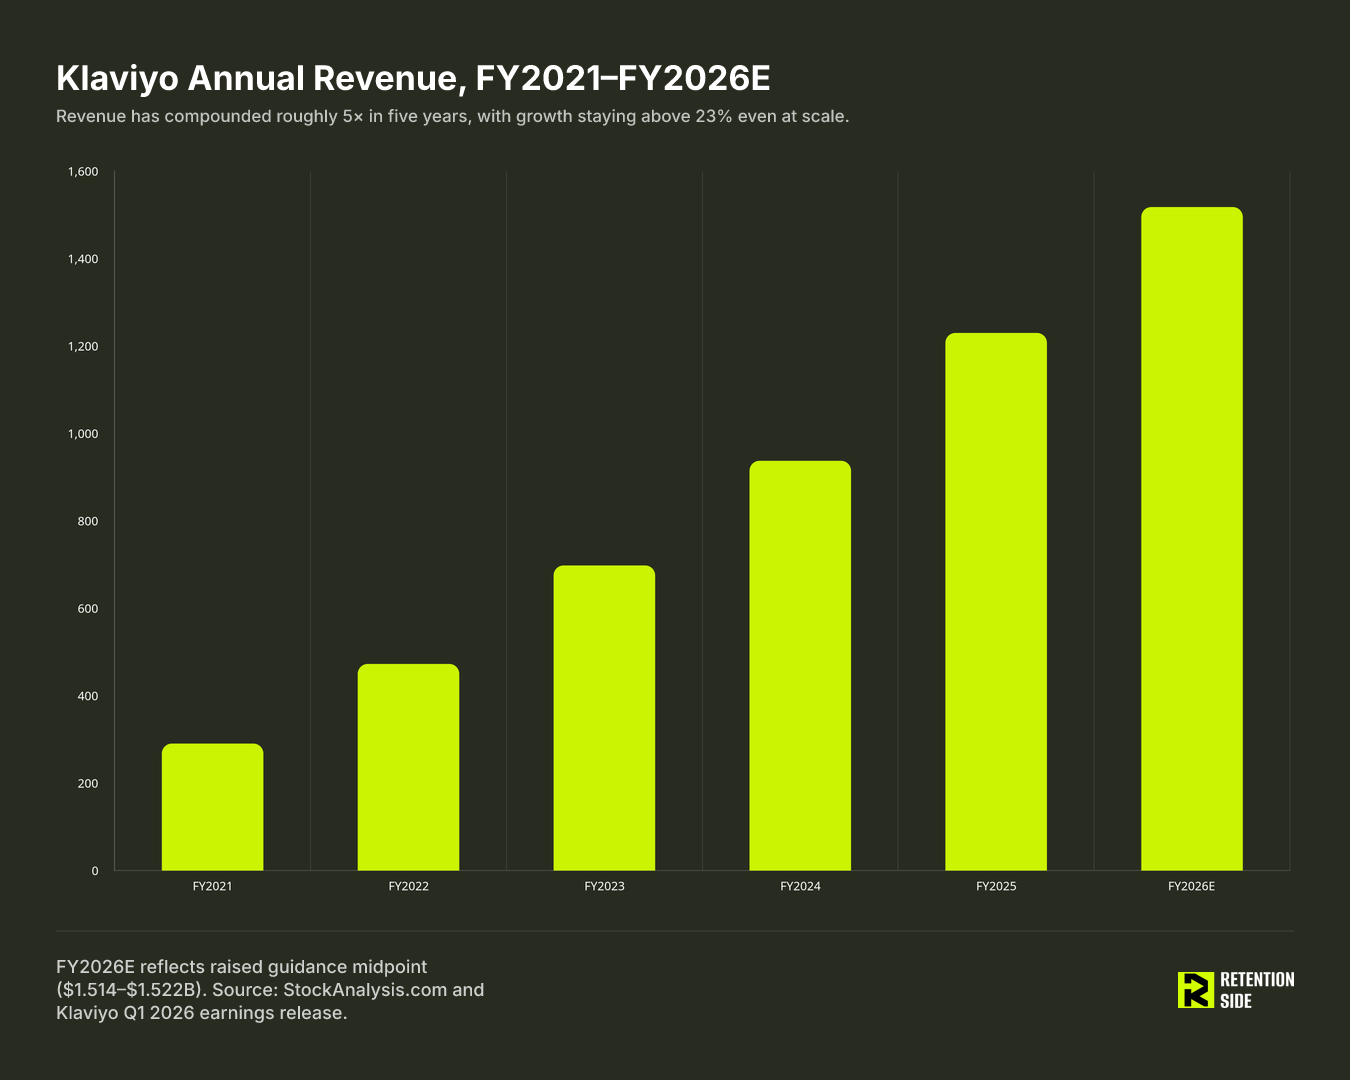Image resolution: width=1350 pixels, height=1080 pixels.
Task: Click the Retention Side logo icon
Action: [x=1195, y=990]
